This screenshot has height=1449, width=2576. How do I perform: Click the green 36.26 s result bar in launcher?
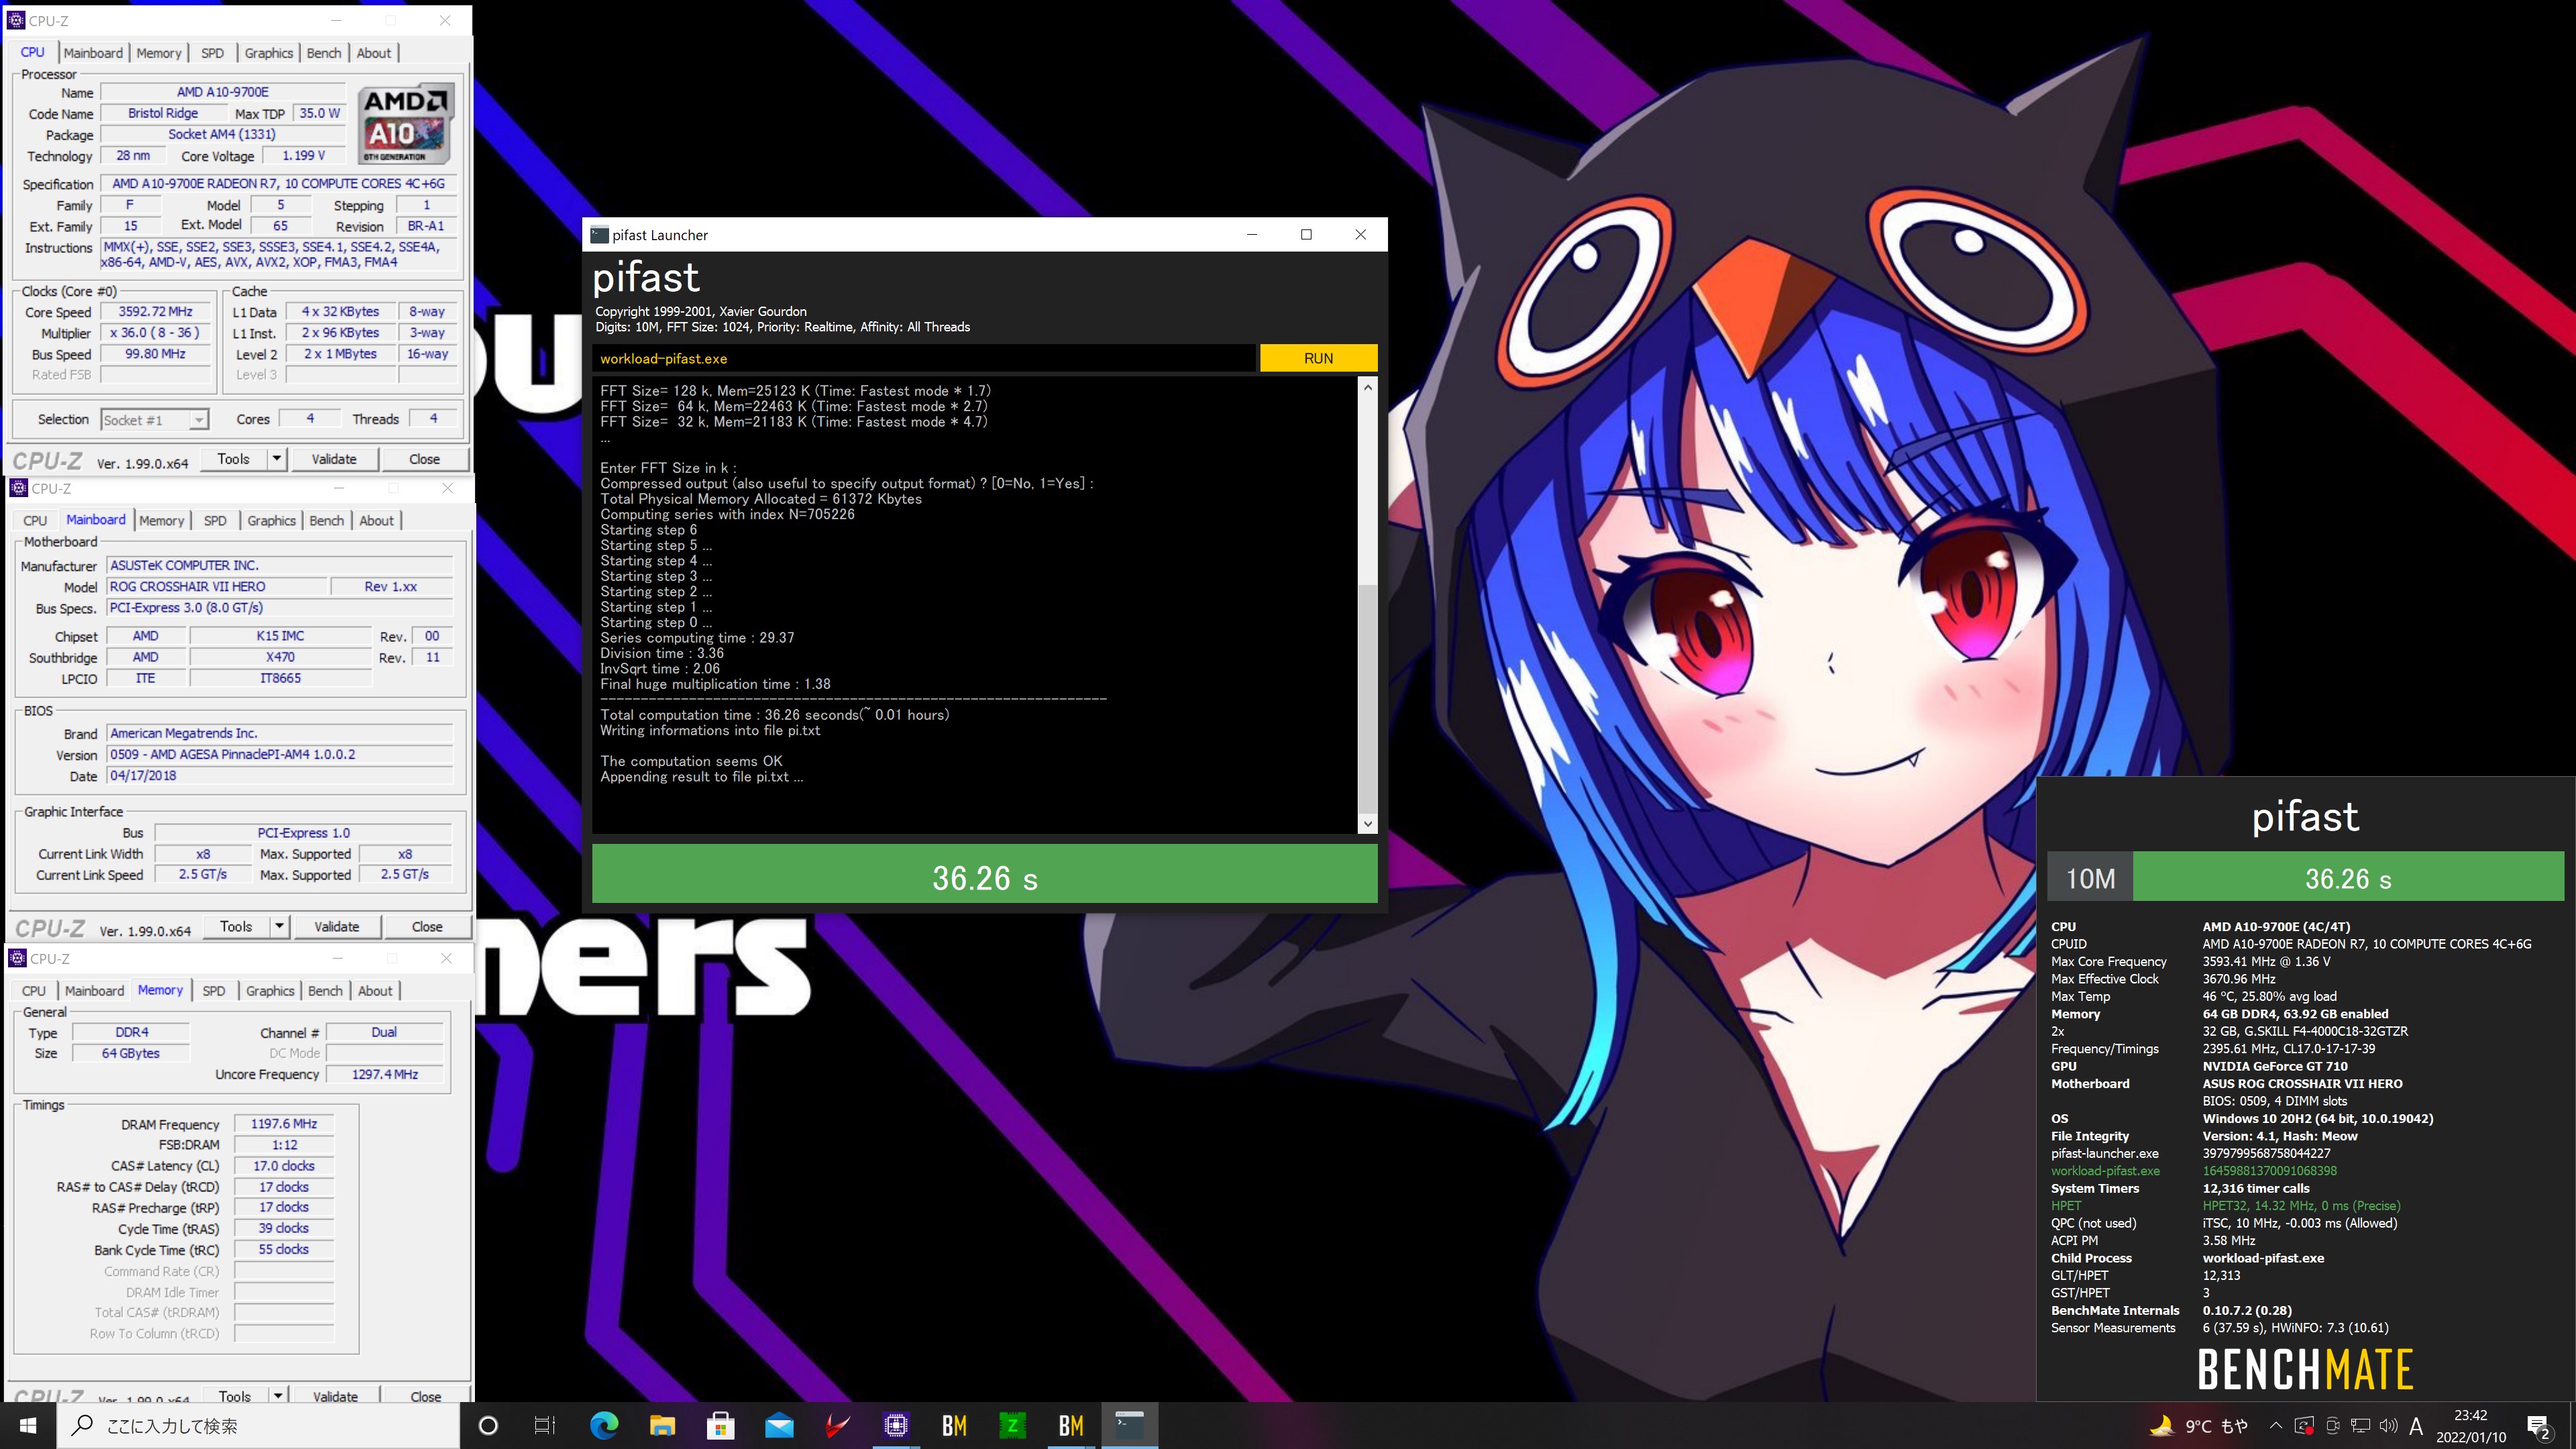pyautogui.click(x=984, y=873)
